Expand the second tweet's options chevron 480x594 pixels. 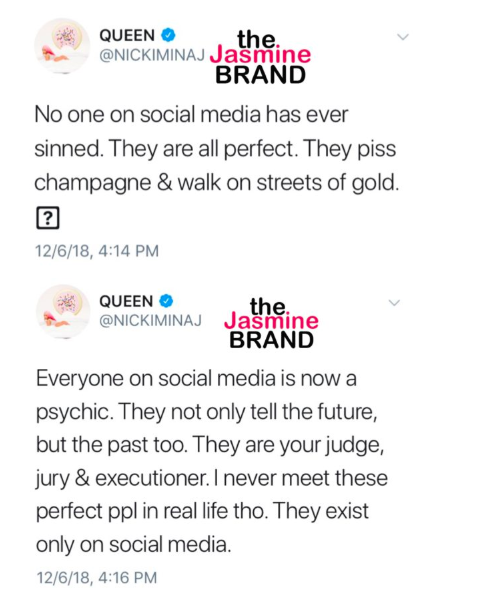tap(394, 302)
